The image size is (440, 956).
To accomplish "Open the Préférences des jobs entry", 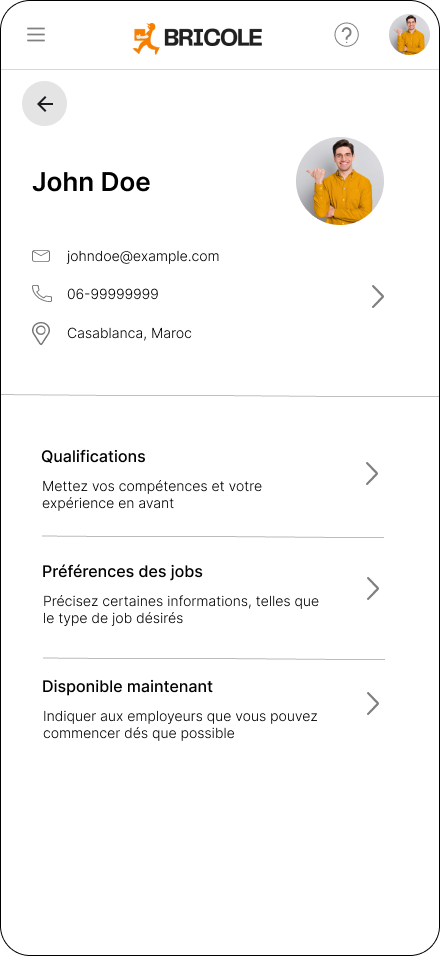I will click(x=213, y=594).
